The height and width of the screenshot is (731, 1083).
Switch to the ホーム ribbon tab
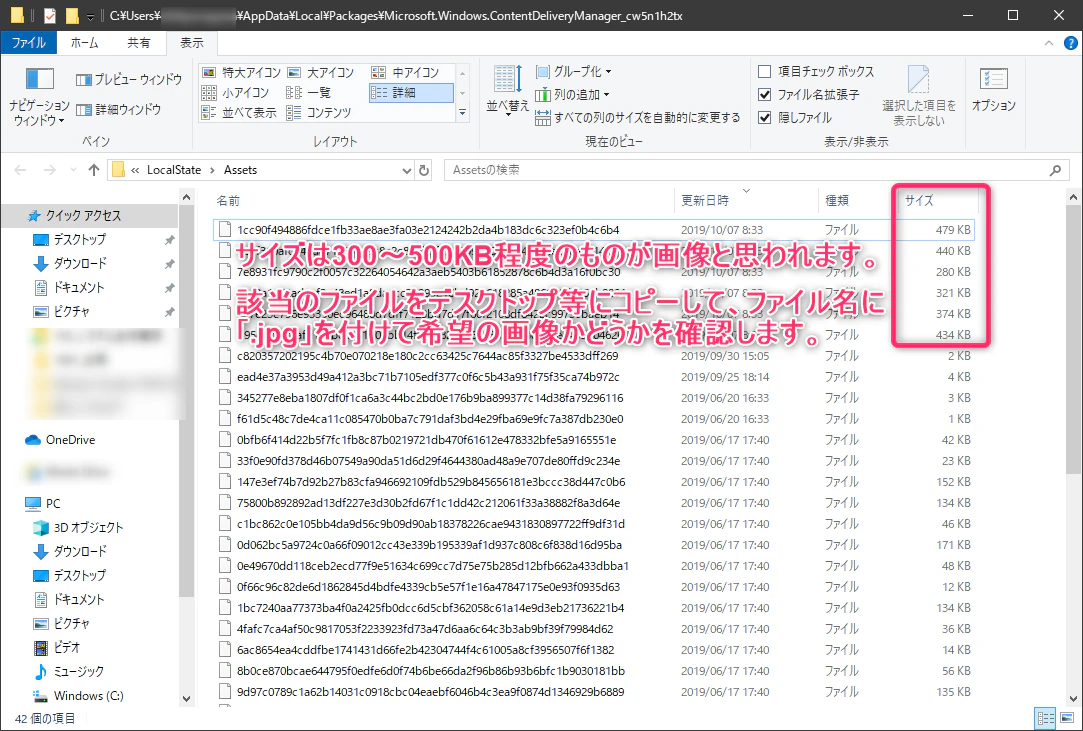click(84, 43)
